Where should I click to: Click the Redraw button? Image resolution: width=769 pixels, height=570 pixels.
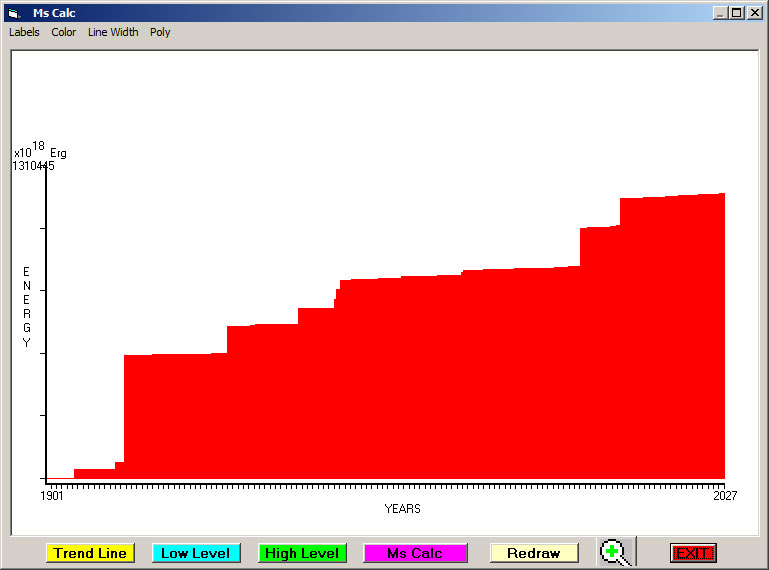click(x=533, y=553)
